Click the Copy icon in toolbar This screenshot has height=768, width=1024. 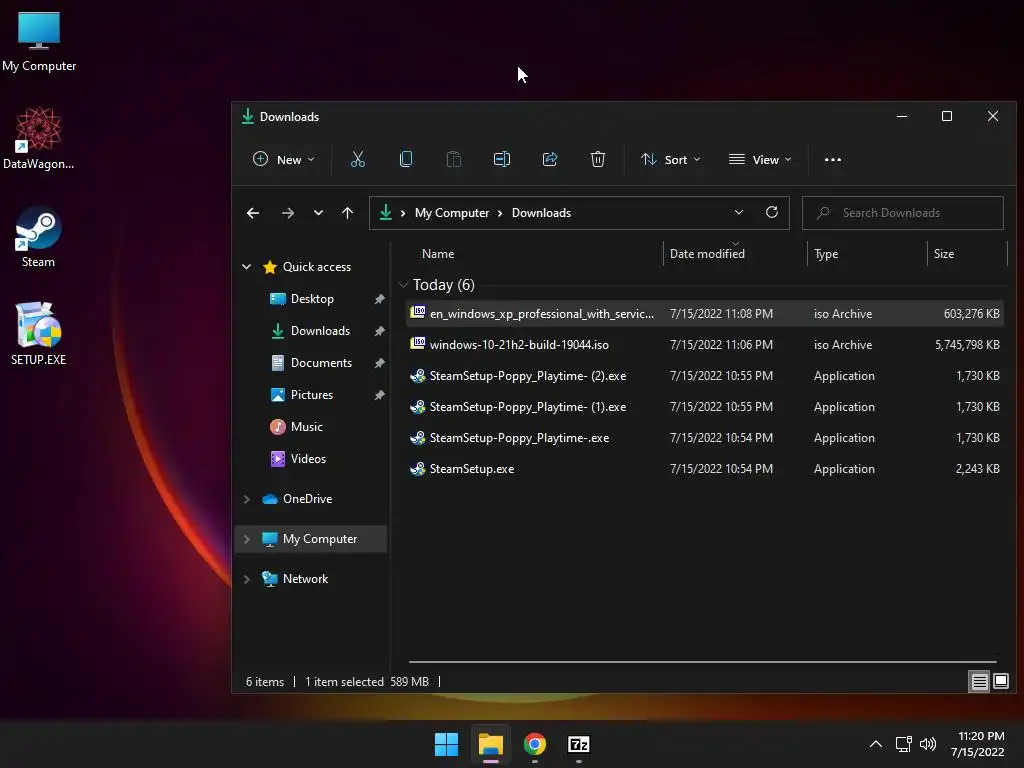tap(406, 159)
